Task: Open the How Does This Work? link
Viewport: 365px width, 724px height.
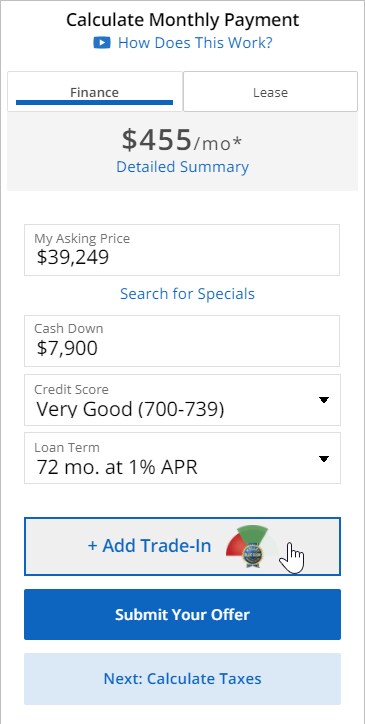Action: [195, 43]
